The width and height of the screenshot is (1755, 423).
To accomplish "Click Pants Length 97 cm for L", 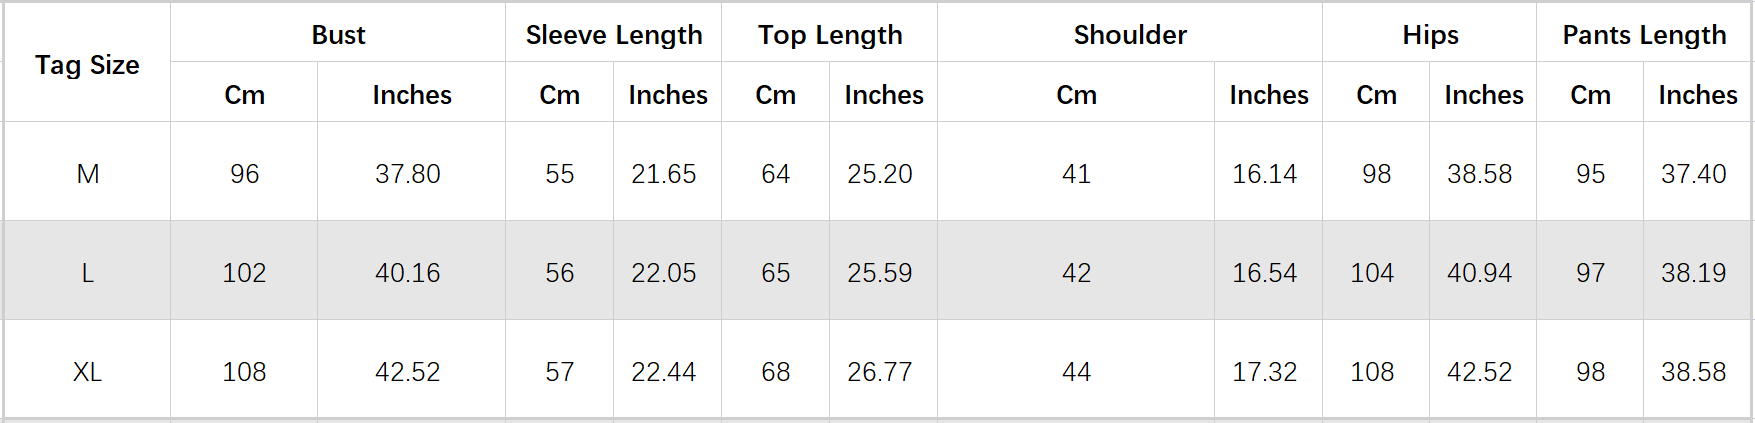I will 1590,273.
